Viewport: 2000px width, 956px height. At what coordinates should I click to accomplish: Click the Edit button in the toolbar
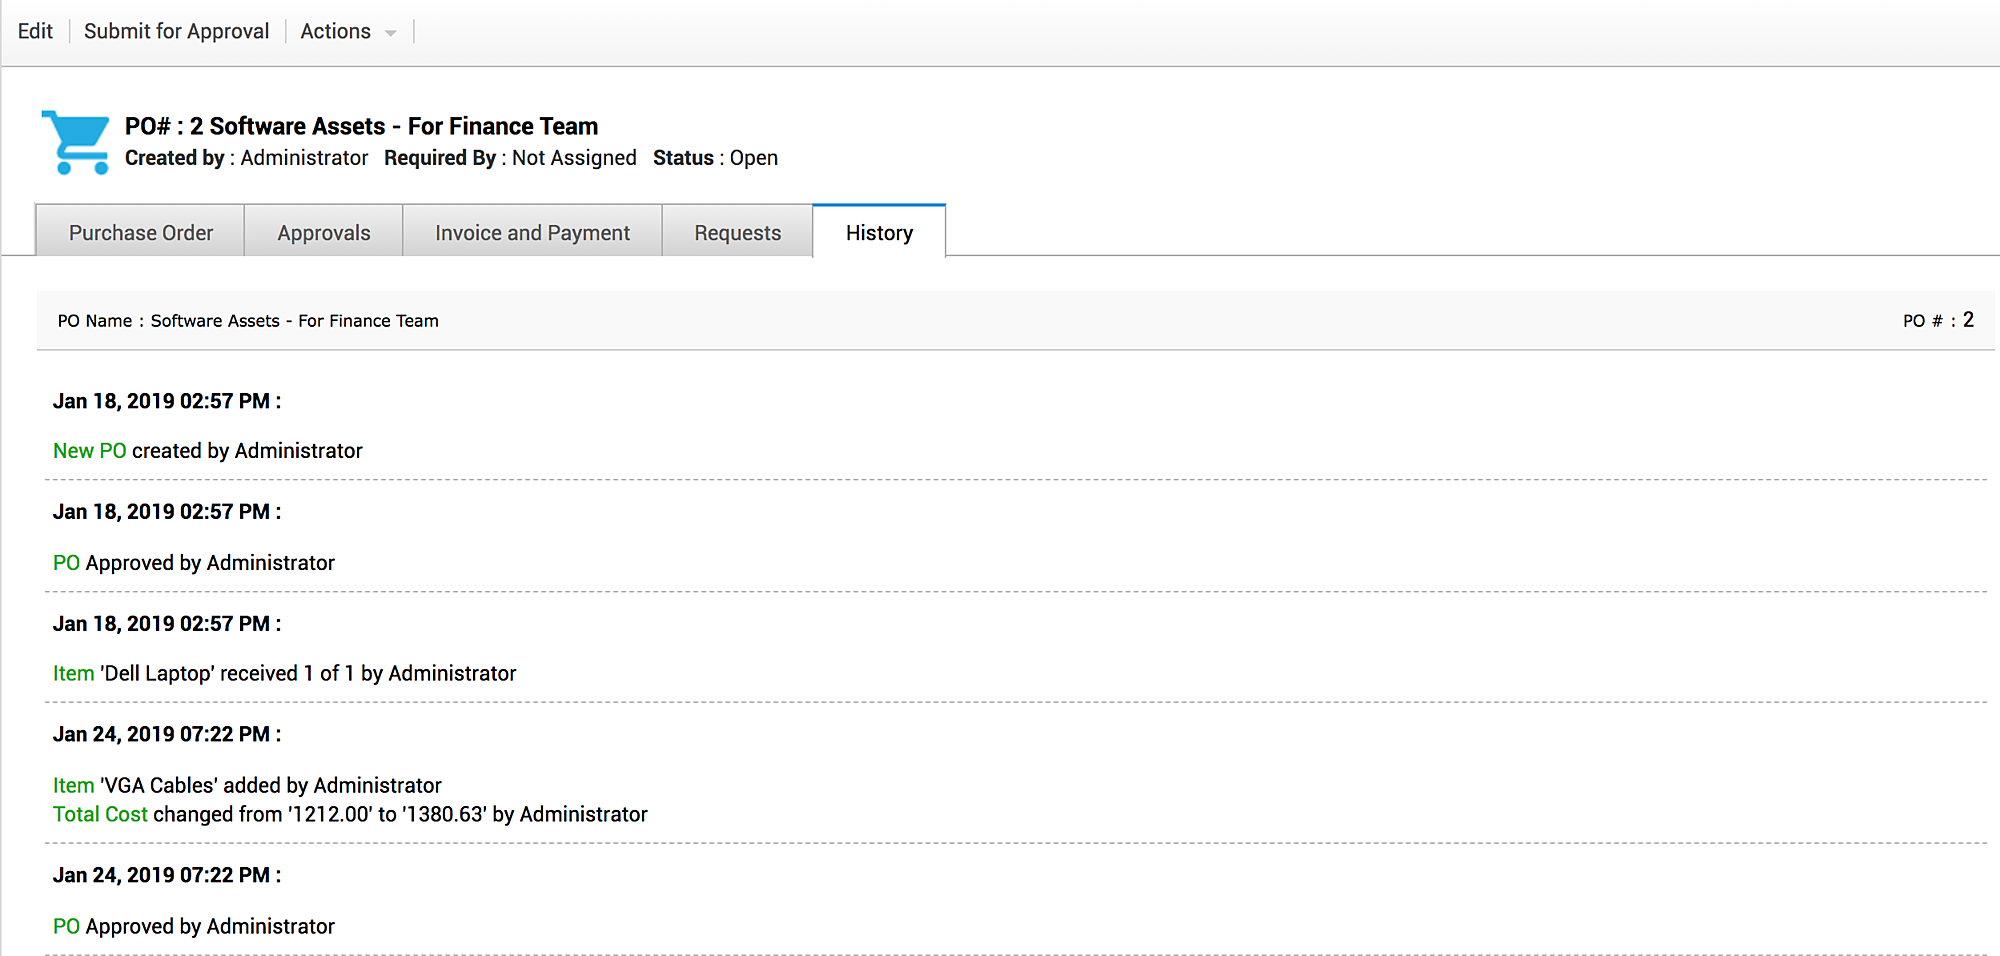point(35,31)
